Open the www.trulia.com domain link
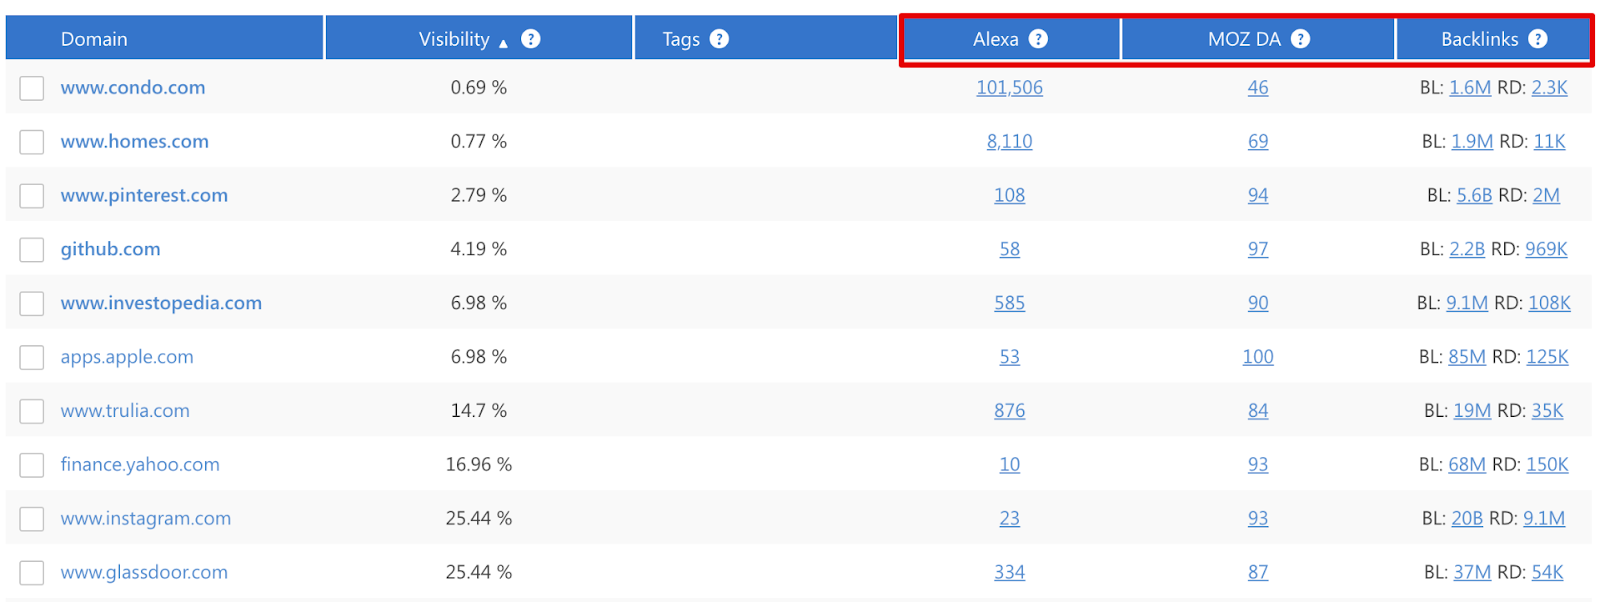 click(x=125, y=411)
